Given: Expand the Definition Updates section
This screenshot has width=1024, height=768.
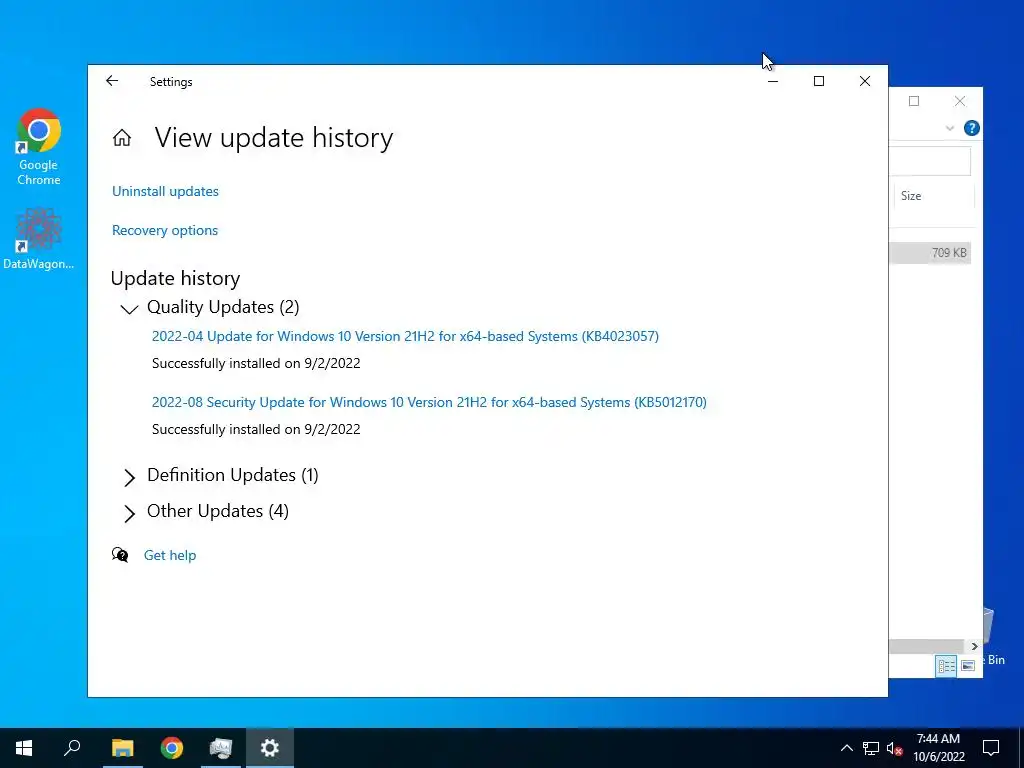Looking at the screenshot, I should (129, 477).
